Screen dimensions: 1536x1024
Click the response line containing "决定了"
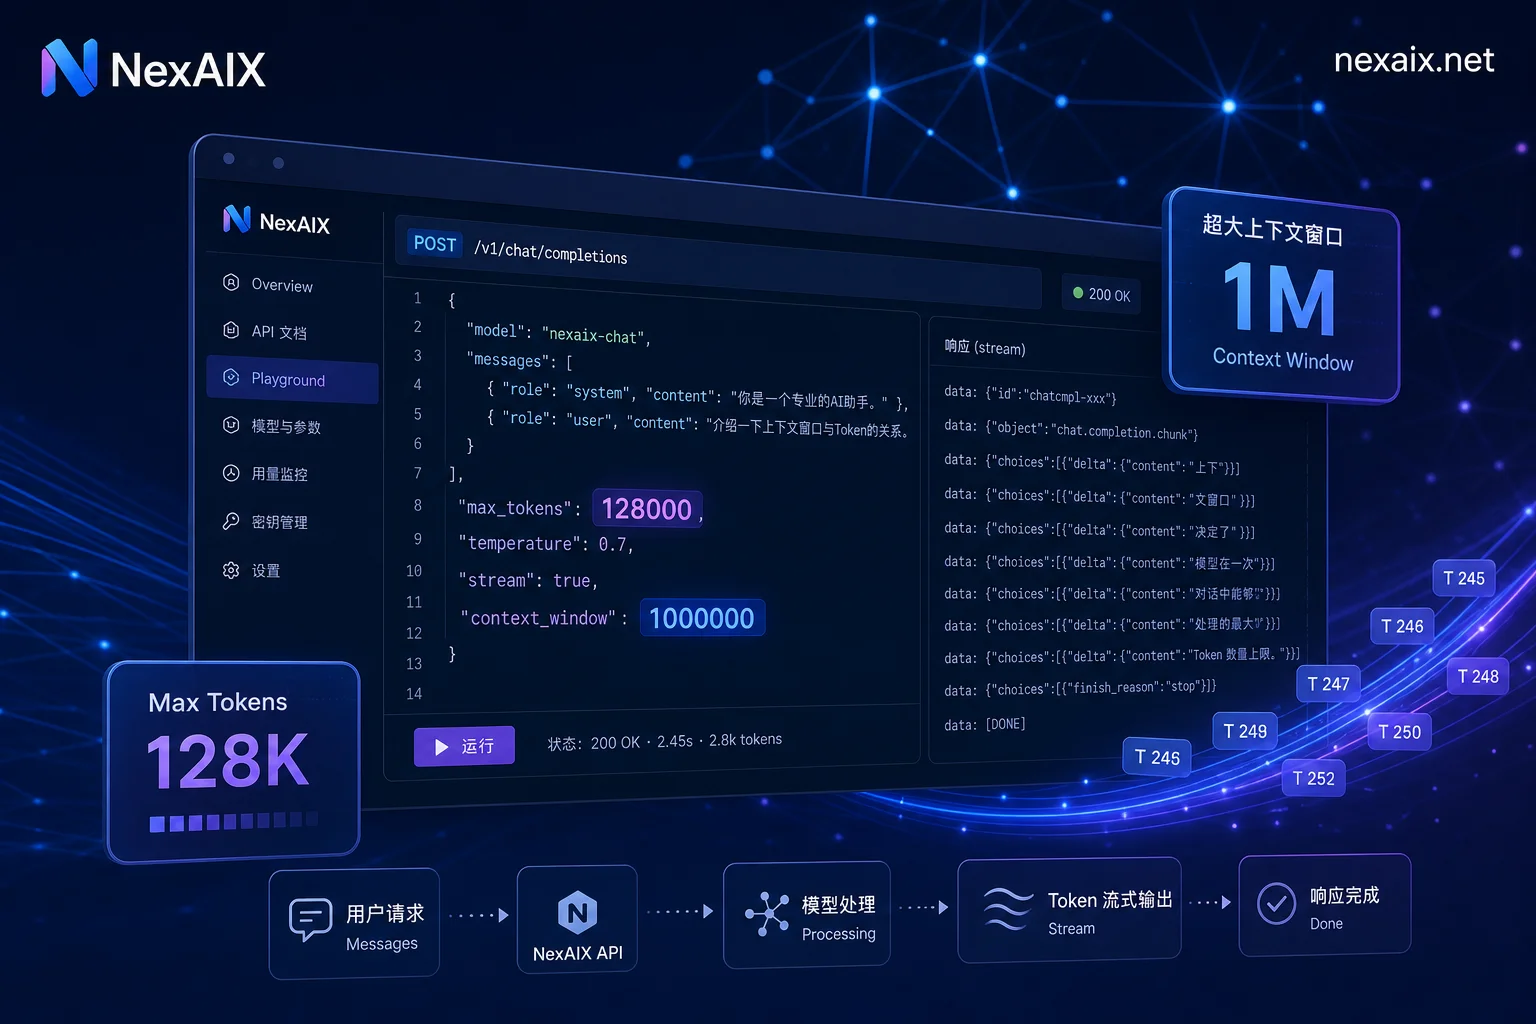1099,530
